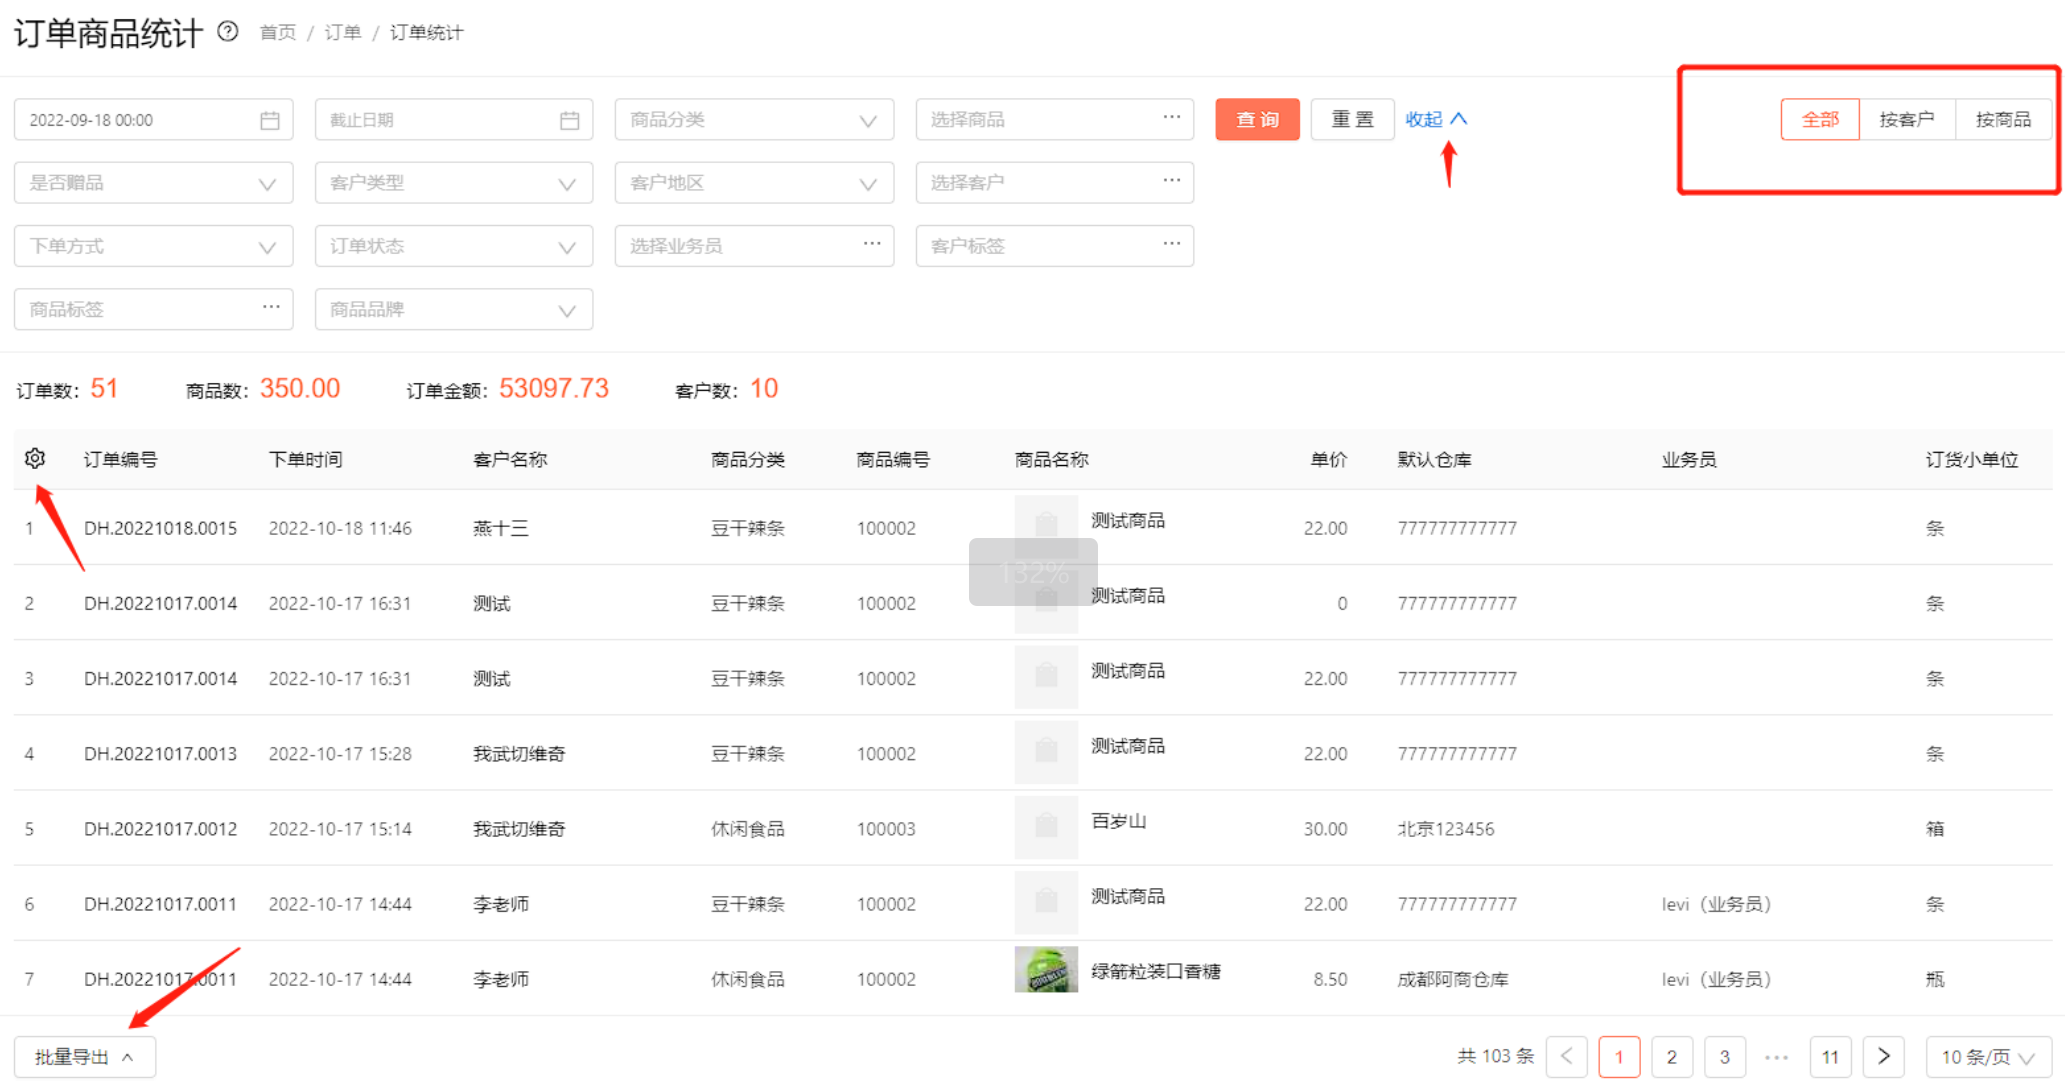2065x1087 pixels.
Task: Open calendar icon in start date field
Action: [270, 120]
